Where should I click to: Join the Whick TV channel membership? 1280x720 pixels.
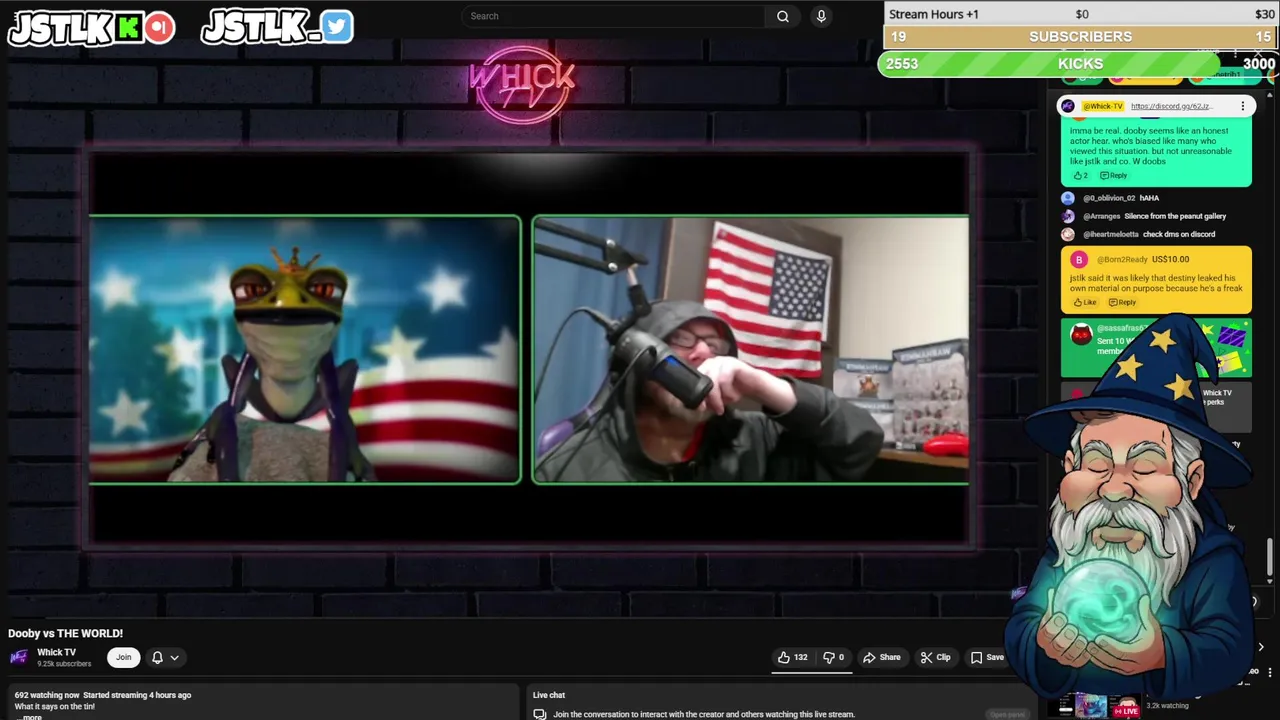(x=123, y=657)
